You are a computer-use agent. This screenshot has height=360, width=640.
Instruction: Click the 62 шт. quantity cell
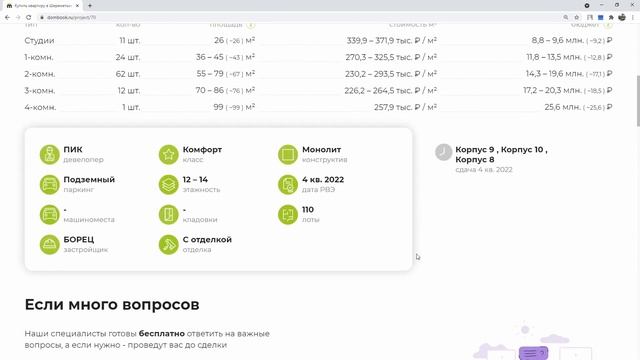click(128, 74)
